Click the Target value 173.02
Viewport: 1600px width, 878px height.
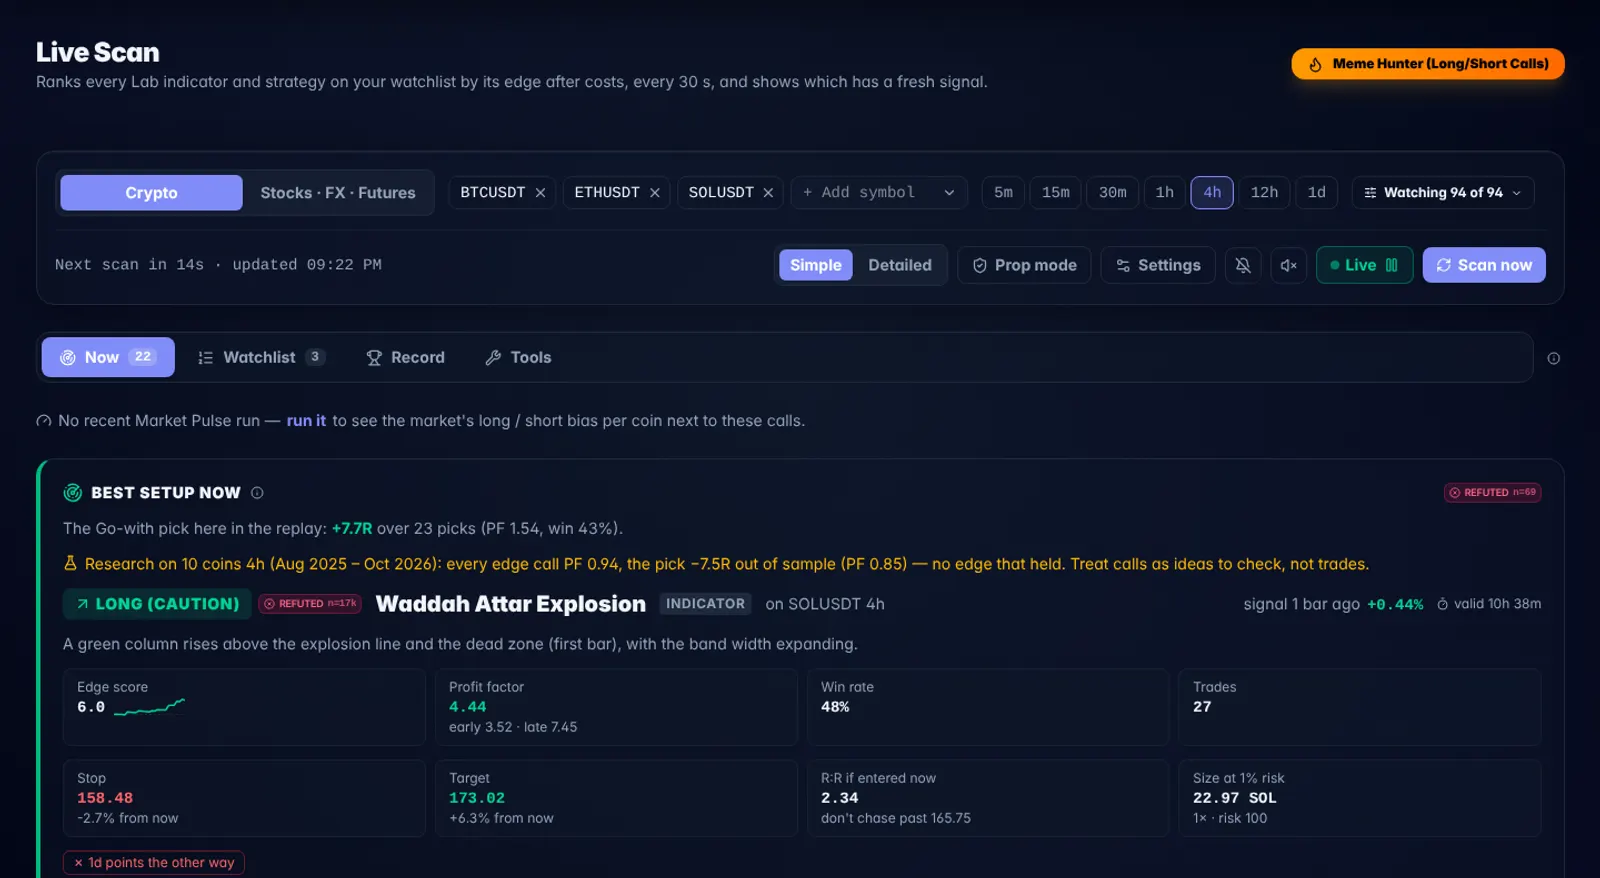[477, 798]
